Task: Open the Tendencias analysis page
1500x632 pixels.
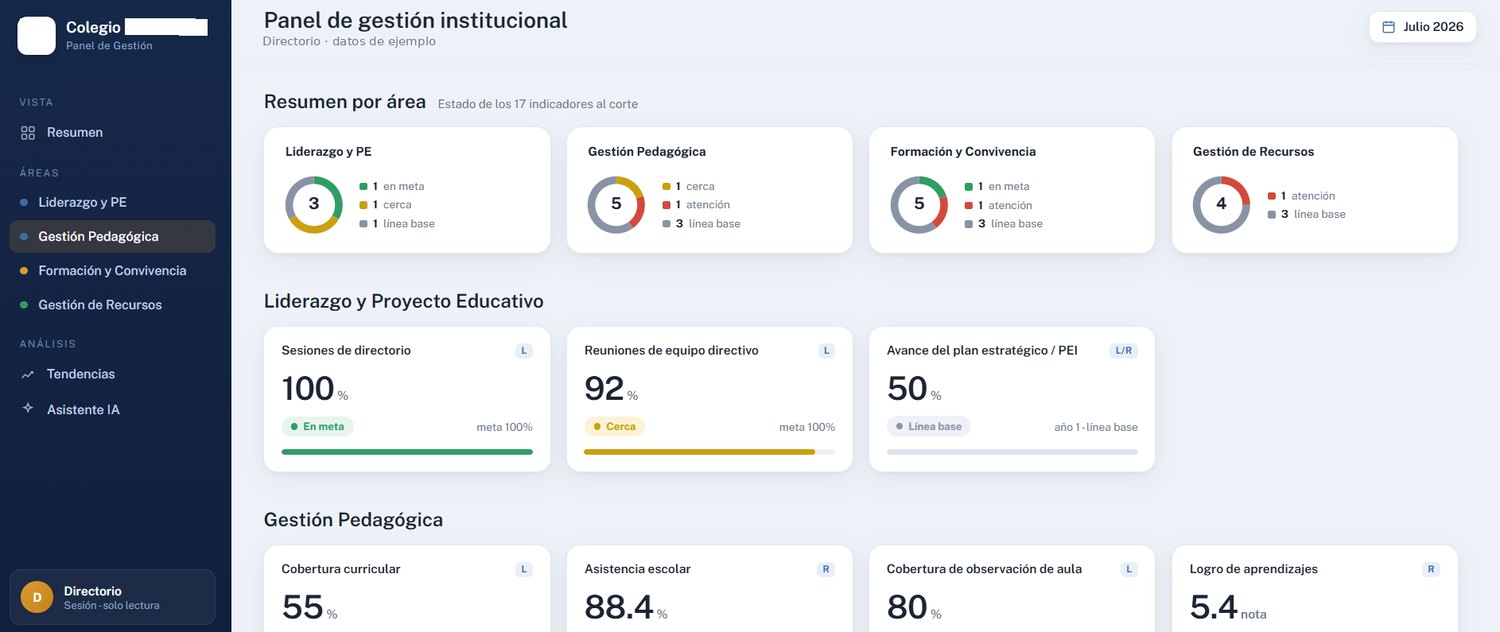Action: pos(112,374)
